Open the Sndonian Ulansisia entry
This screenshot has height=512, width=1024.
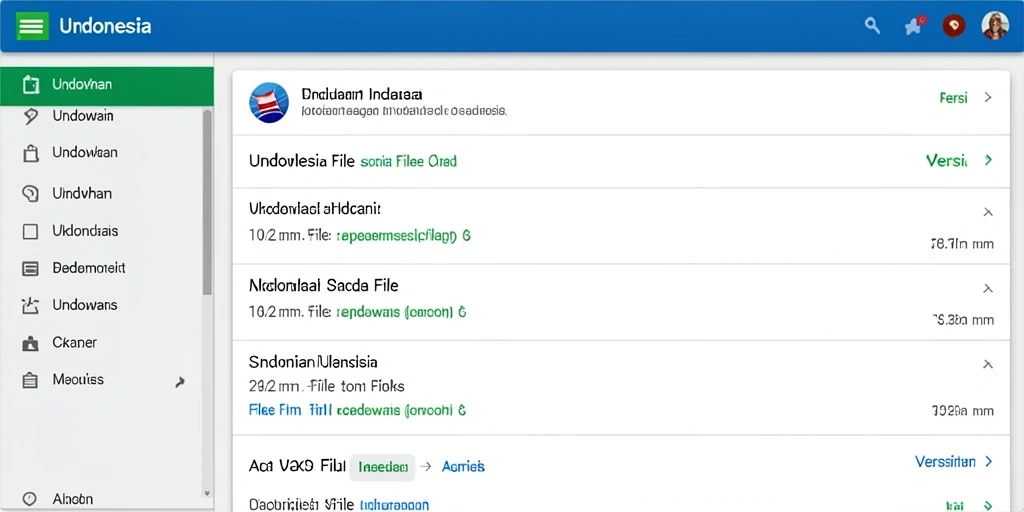313,361
